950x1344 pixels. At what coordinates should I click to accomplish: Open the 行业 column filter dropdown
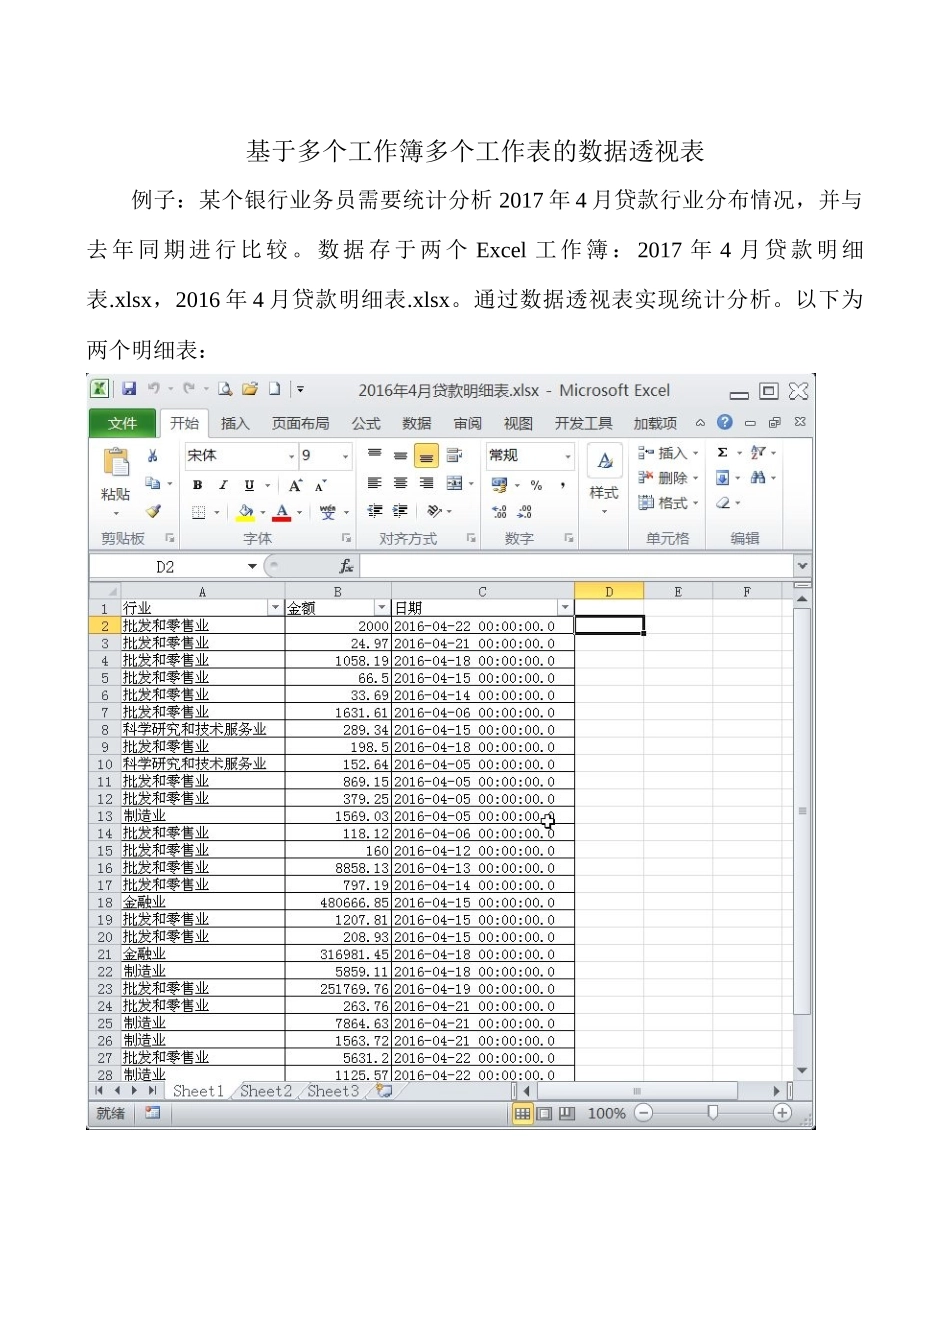275,608
